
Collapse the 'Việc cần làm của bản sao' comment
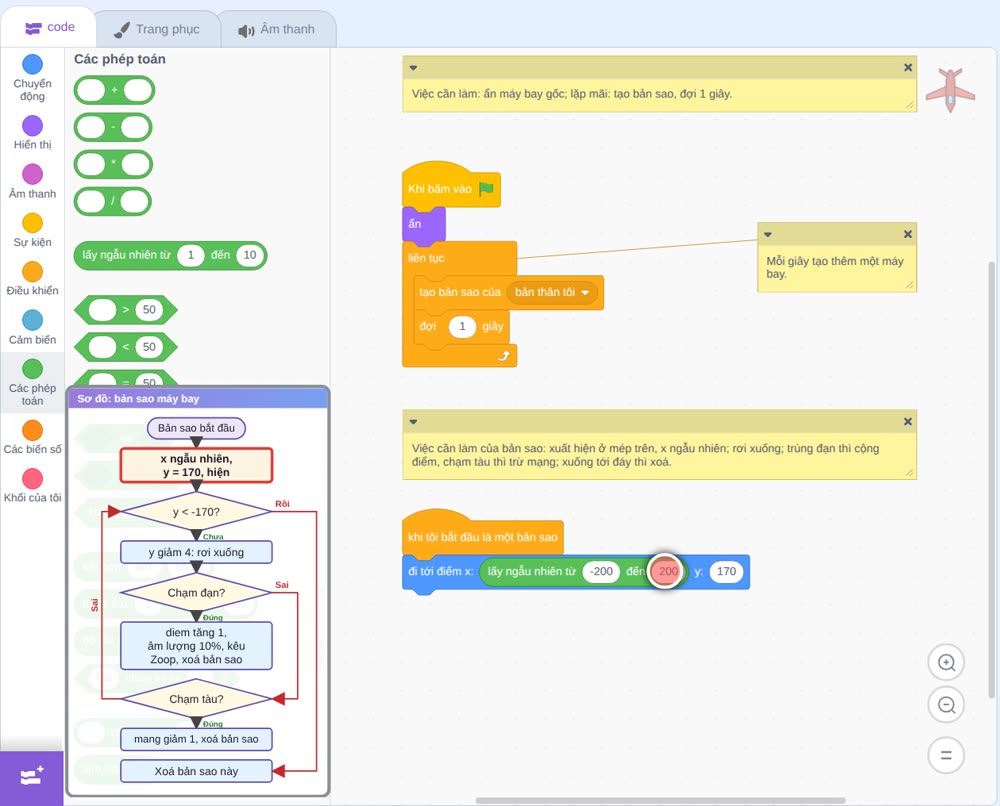tap(413, 421)
